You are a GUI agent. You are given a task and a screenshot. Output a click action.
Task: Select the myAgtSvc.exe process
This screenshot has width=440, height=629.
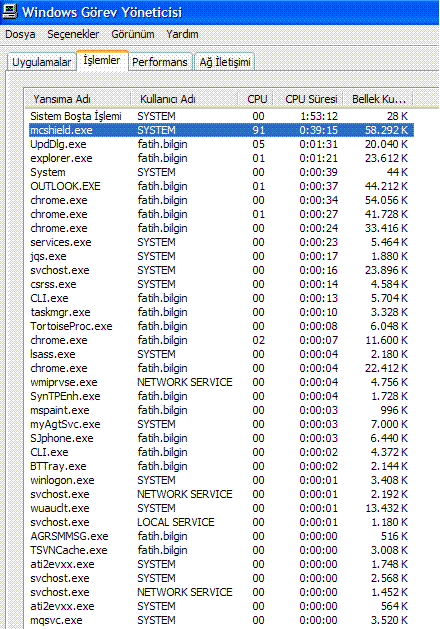(221, 424)
